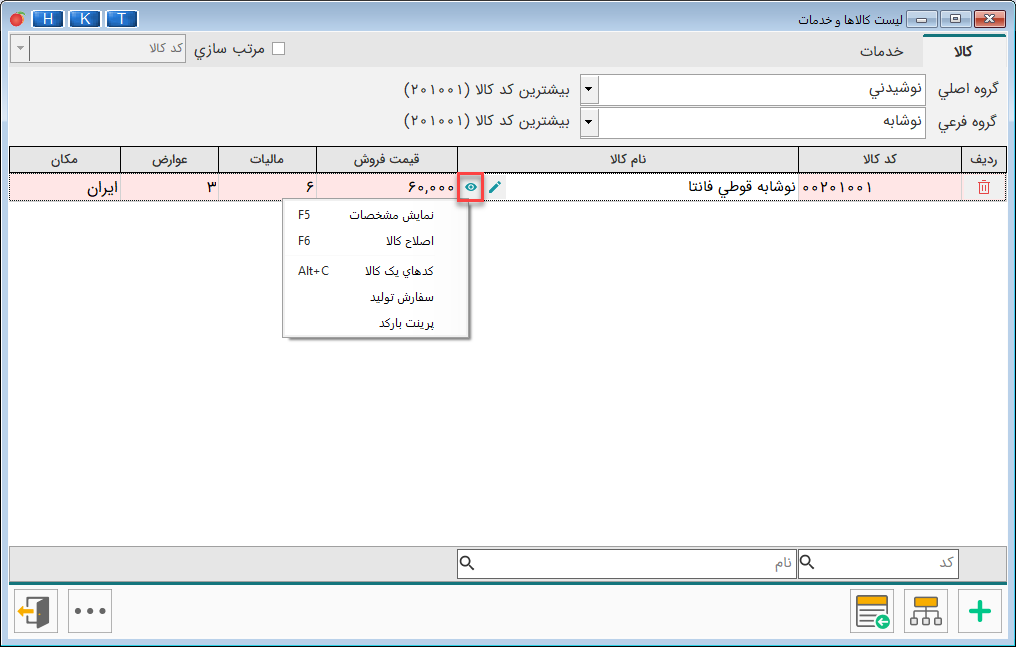The height and width of the screenshot is (647, 1016).
Task: Click the eye view icon on the product row
Action: 472,186
